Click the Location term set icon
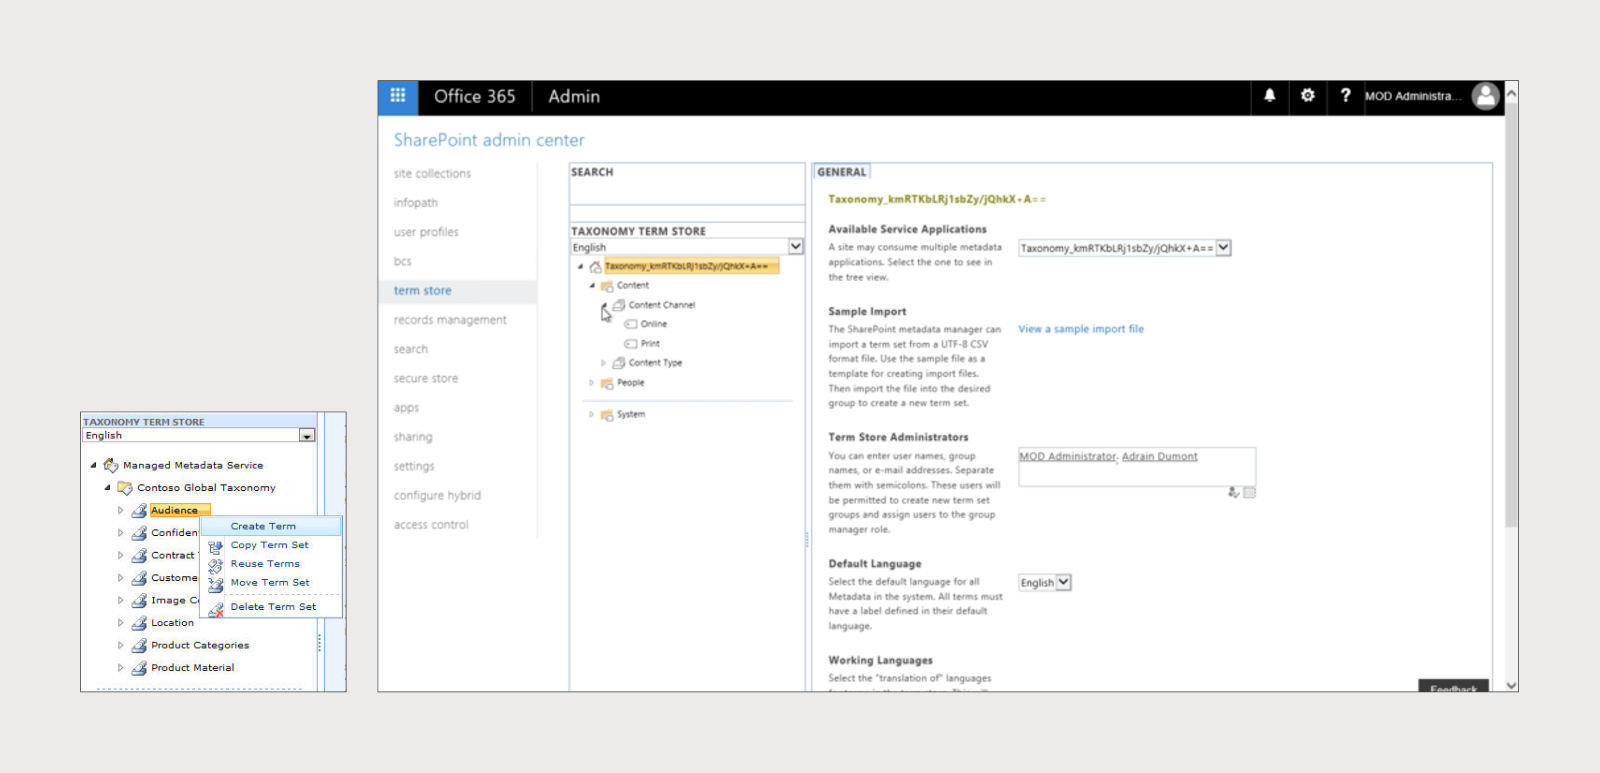This screenshot has height=773, width=1600. (x=139, y=623)
